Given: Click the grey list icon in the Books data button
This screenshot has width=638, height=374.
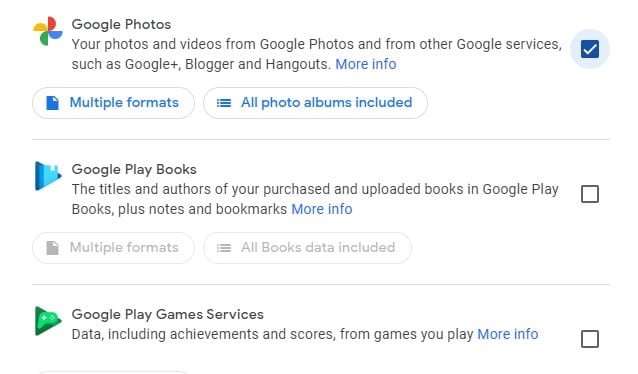Looking at the screenshot, I should click(224, 248).
